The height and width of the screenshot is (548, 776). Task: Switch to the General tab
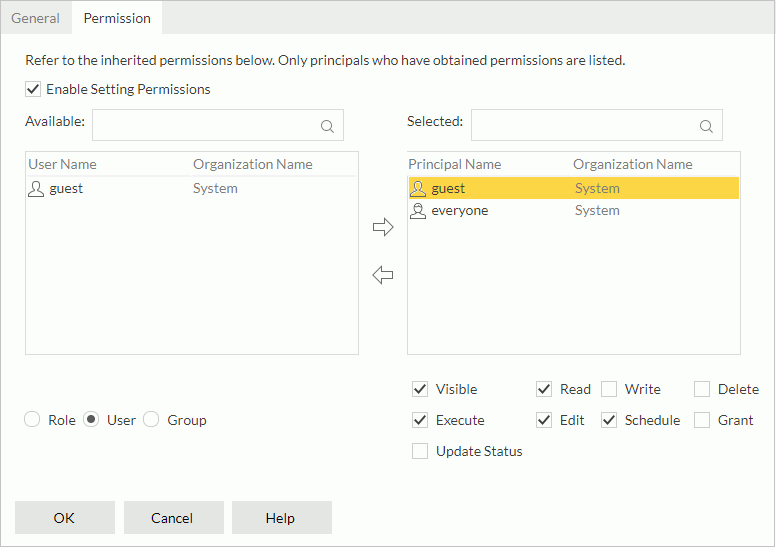click(36, 18)
